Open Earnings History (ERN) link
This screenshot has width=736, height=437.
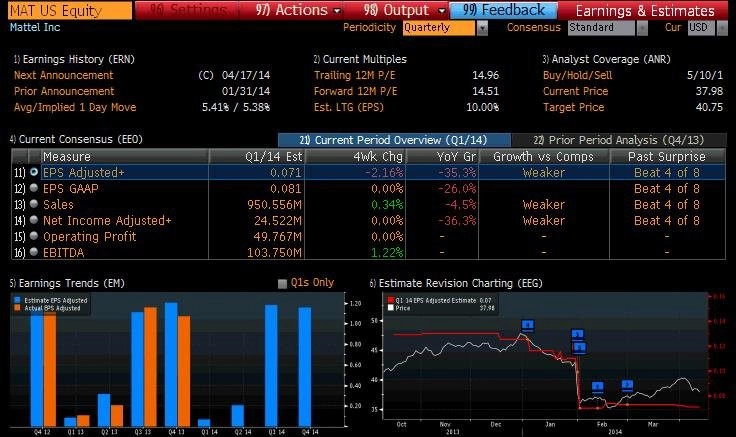74,59
